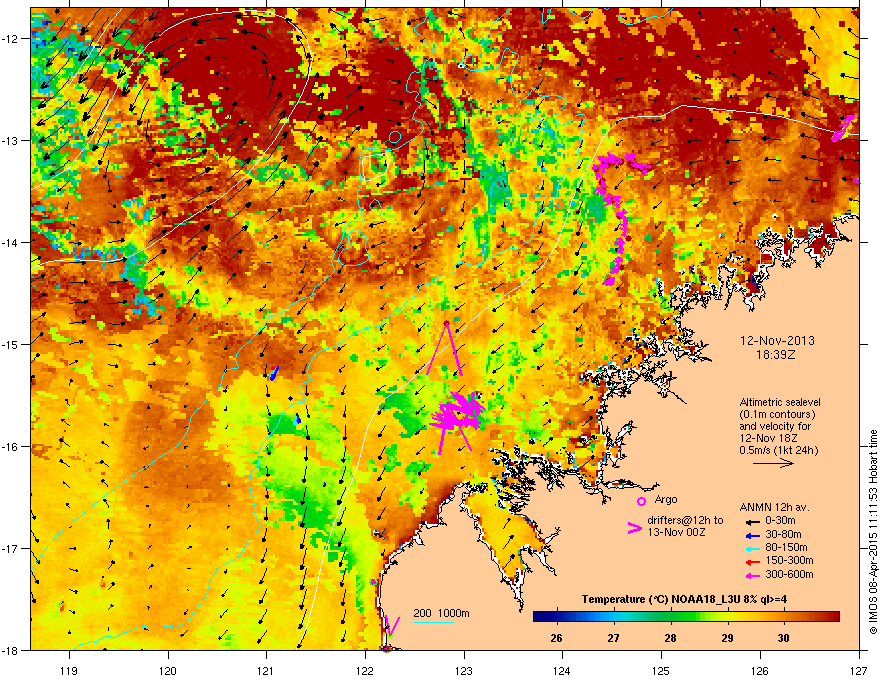880x680 pixels.
Task: Click the cyan ANMN mooring marker near 121.3E 15.8S
Action: pos(297,419)
